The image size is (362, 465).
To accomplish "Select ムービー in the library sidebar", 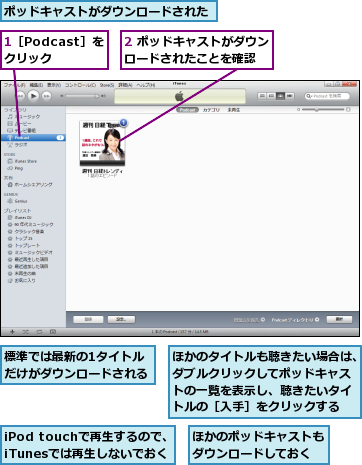I will coord(33,123).
